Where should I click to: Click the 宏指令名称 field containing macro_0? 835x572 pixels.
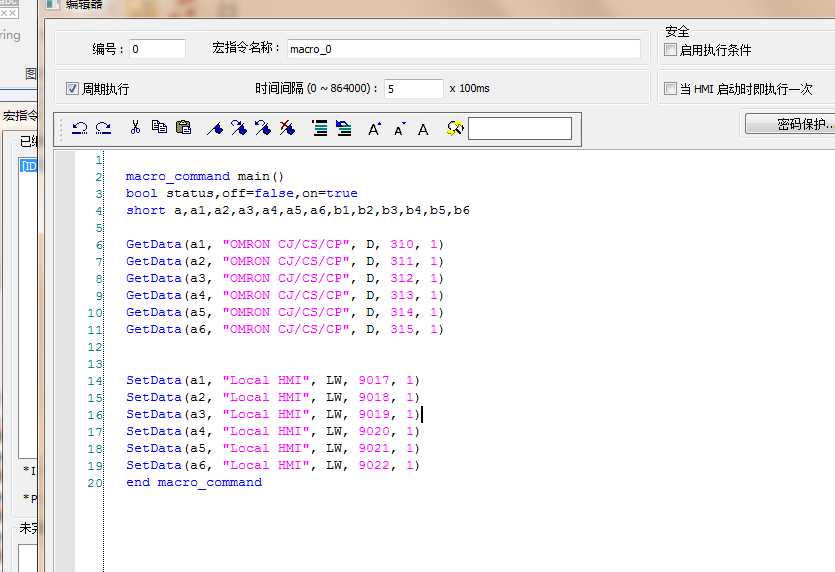[463, 49]
